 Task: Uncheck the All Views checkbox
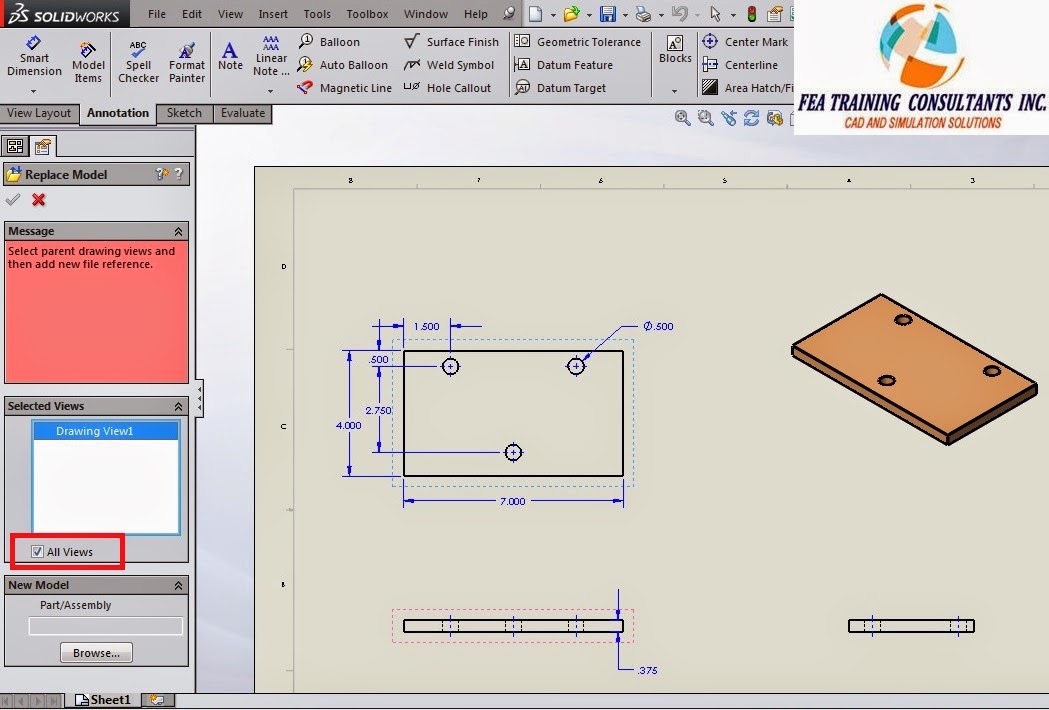click(37, 551)
